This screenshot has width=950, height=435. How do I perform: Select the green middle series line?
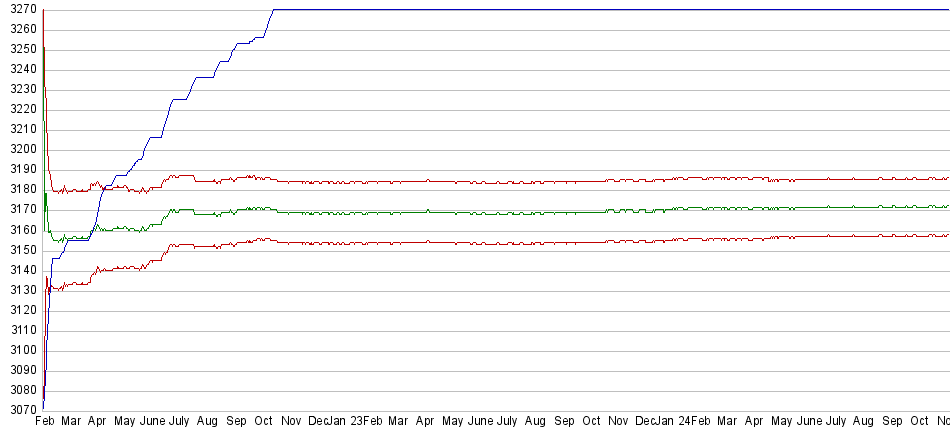500,212
